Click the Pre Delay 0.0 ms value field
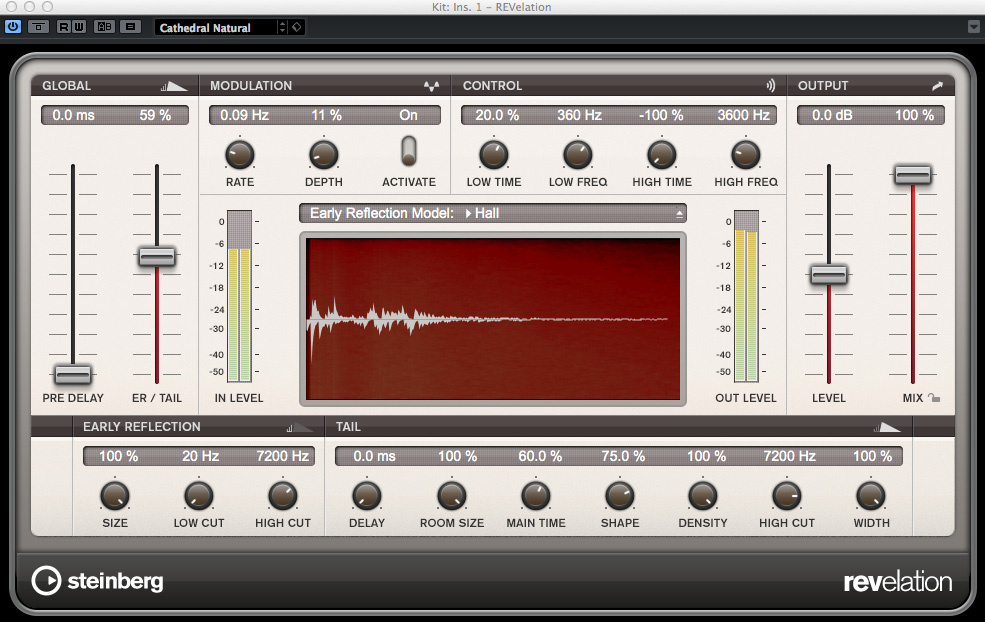The width and height of the screenshot is (985, 622). 73,116
